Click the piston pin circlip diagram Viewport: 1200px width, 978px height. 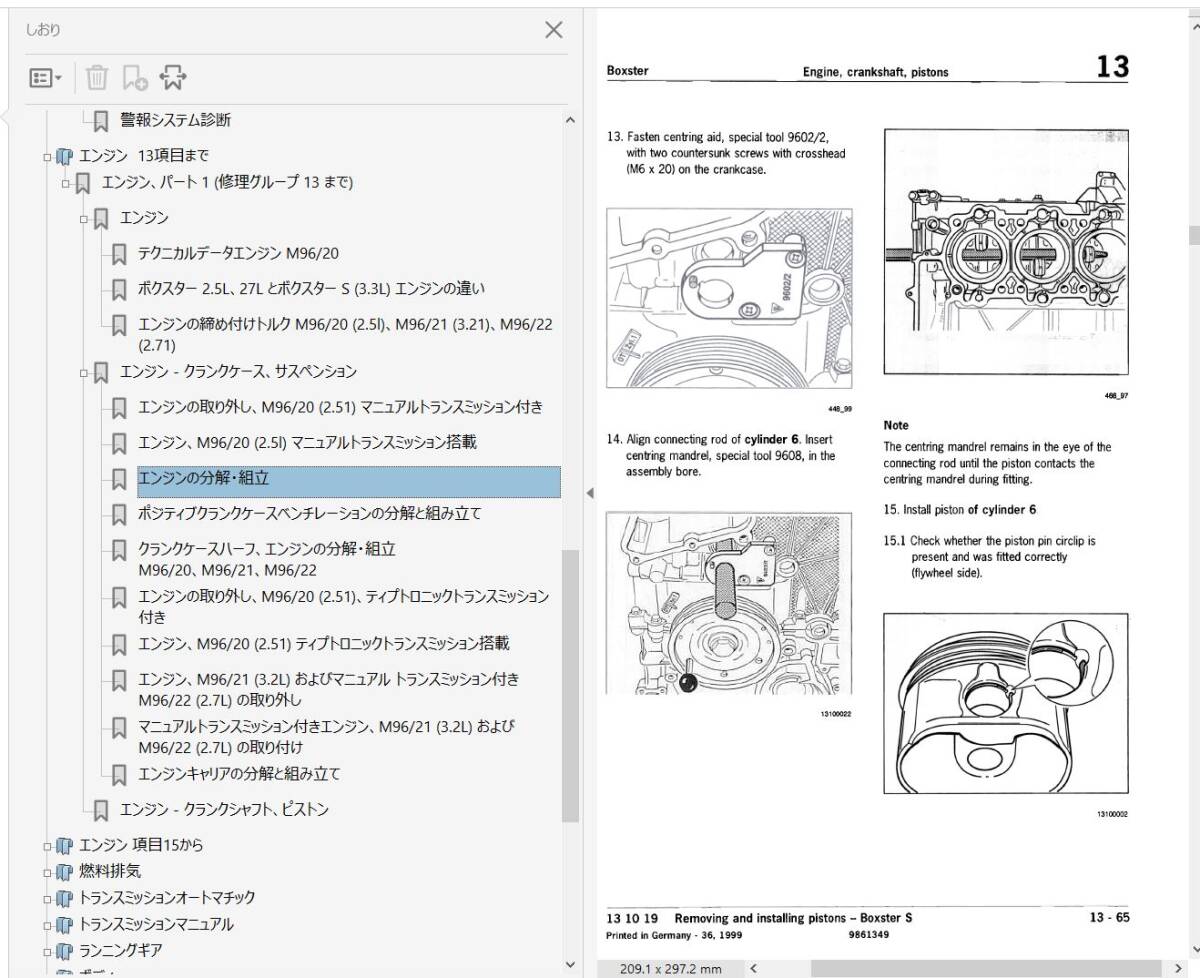point(1006,703)
